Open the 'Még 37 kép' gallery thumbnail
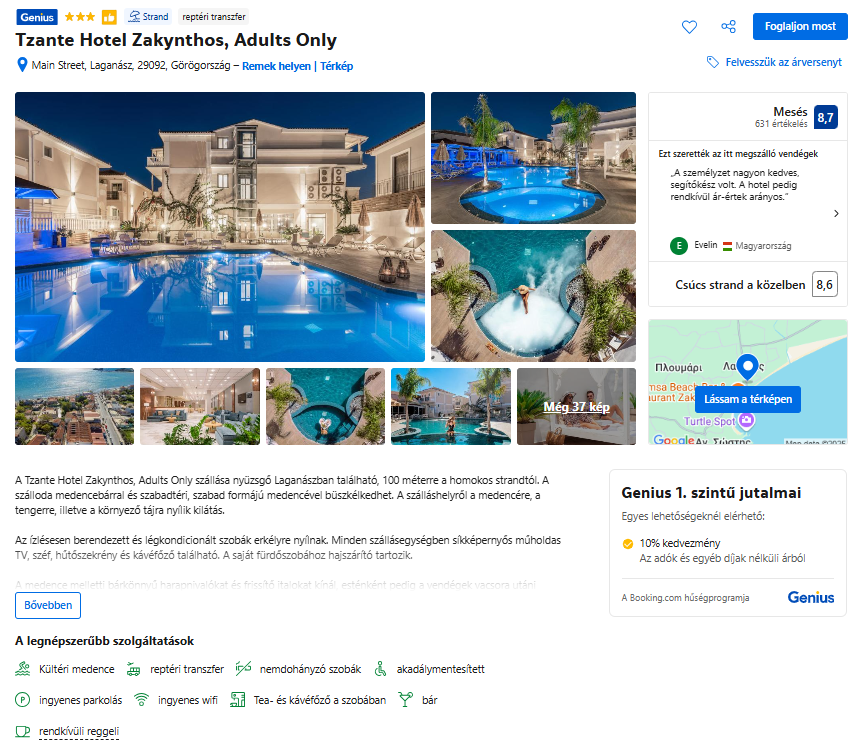 coord(576,406)
